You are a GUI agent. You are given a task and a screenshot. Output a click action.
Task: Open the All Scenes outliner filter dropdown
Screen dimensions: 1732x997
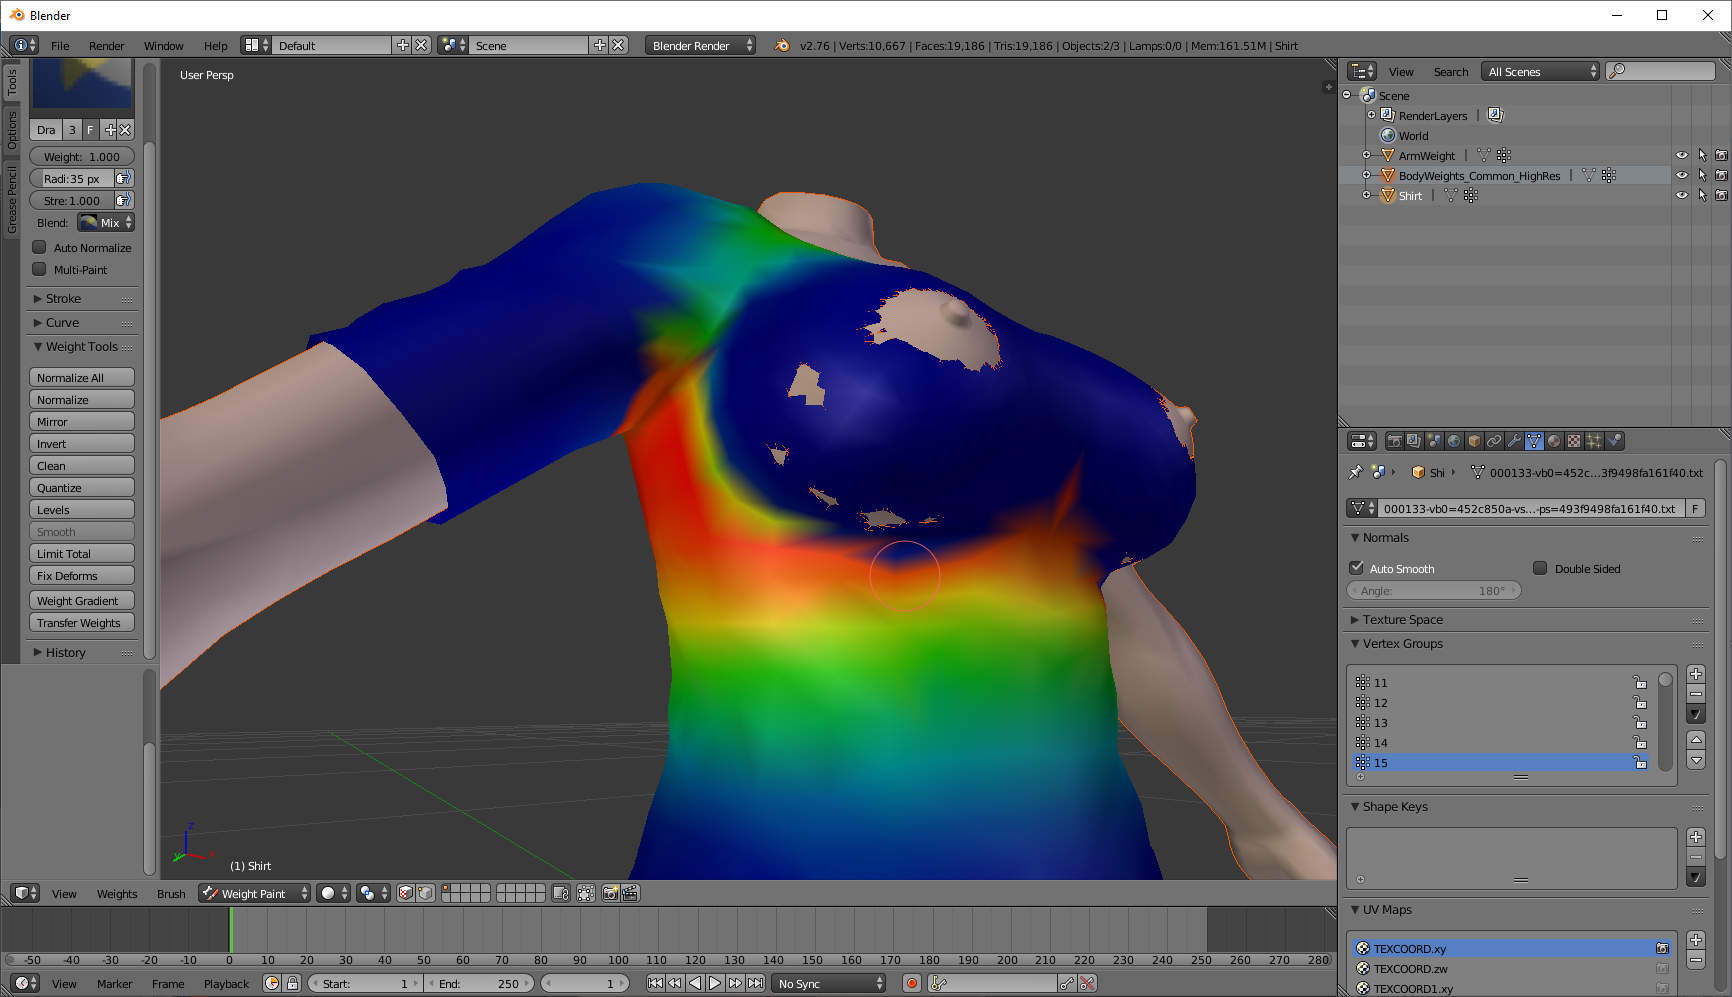[1541, 71]
